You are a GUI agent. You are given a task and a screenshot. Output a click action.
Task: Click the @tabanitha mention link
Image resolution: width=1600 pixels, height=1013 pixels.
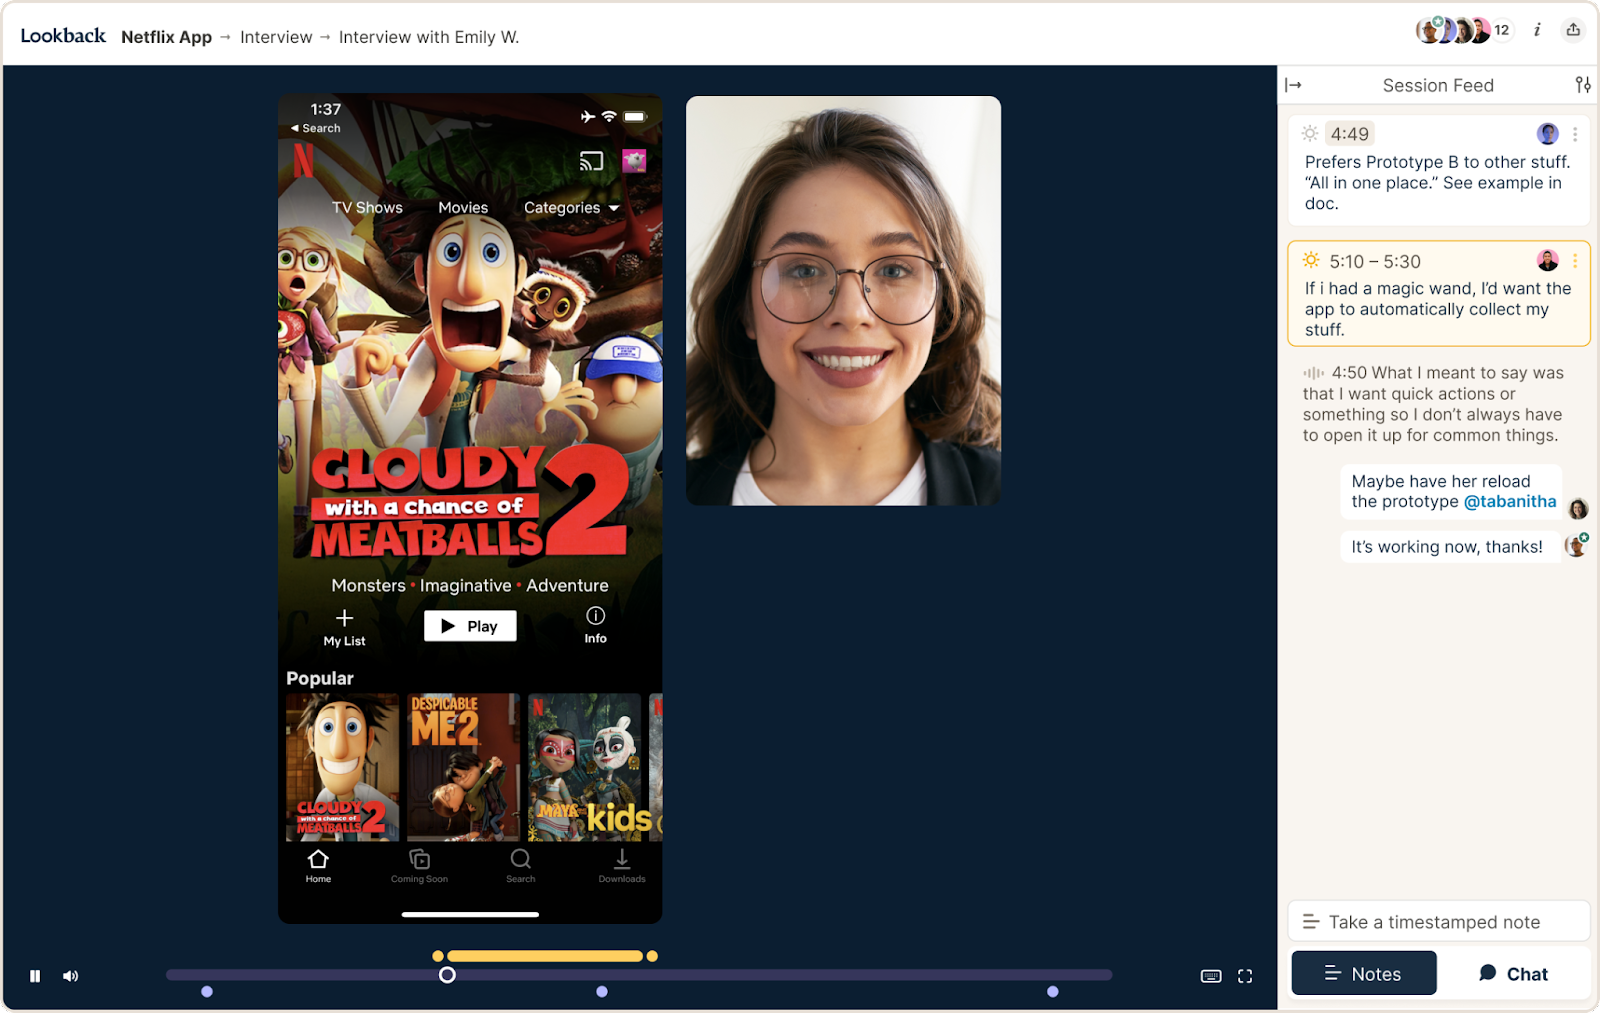1510,502
